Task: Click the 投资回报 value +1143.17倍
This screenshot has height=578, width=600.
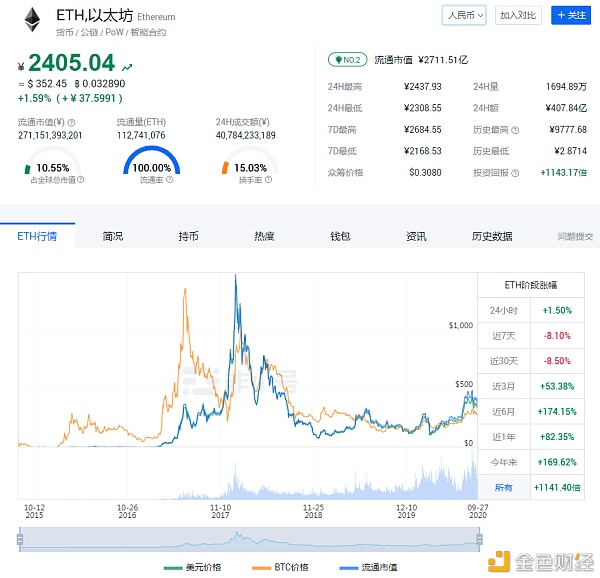Action: (x=564, y=173)
